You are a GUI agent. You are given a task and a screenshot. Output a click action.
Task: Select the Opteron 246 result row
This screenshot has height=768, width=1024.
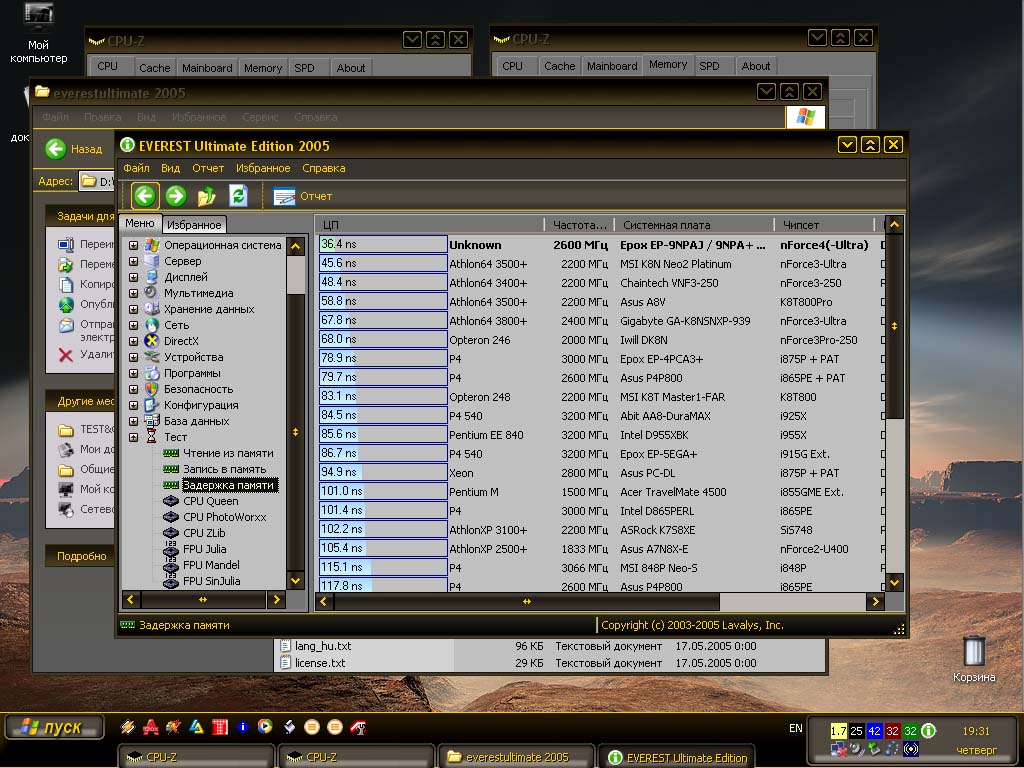point(600,340)
